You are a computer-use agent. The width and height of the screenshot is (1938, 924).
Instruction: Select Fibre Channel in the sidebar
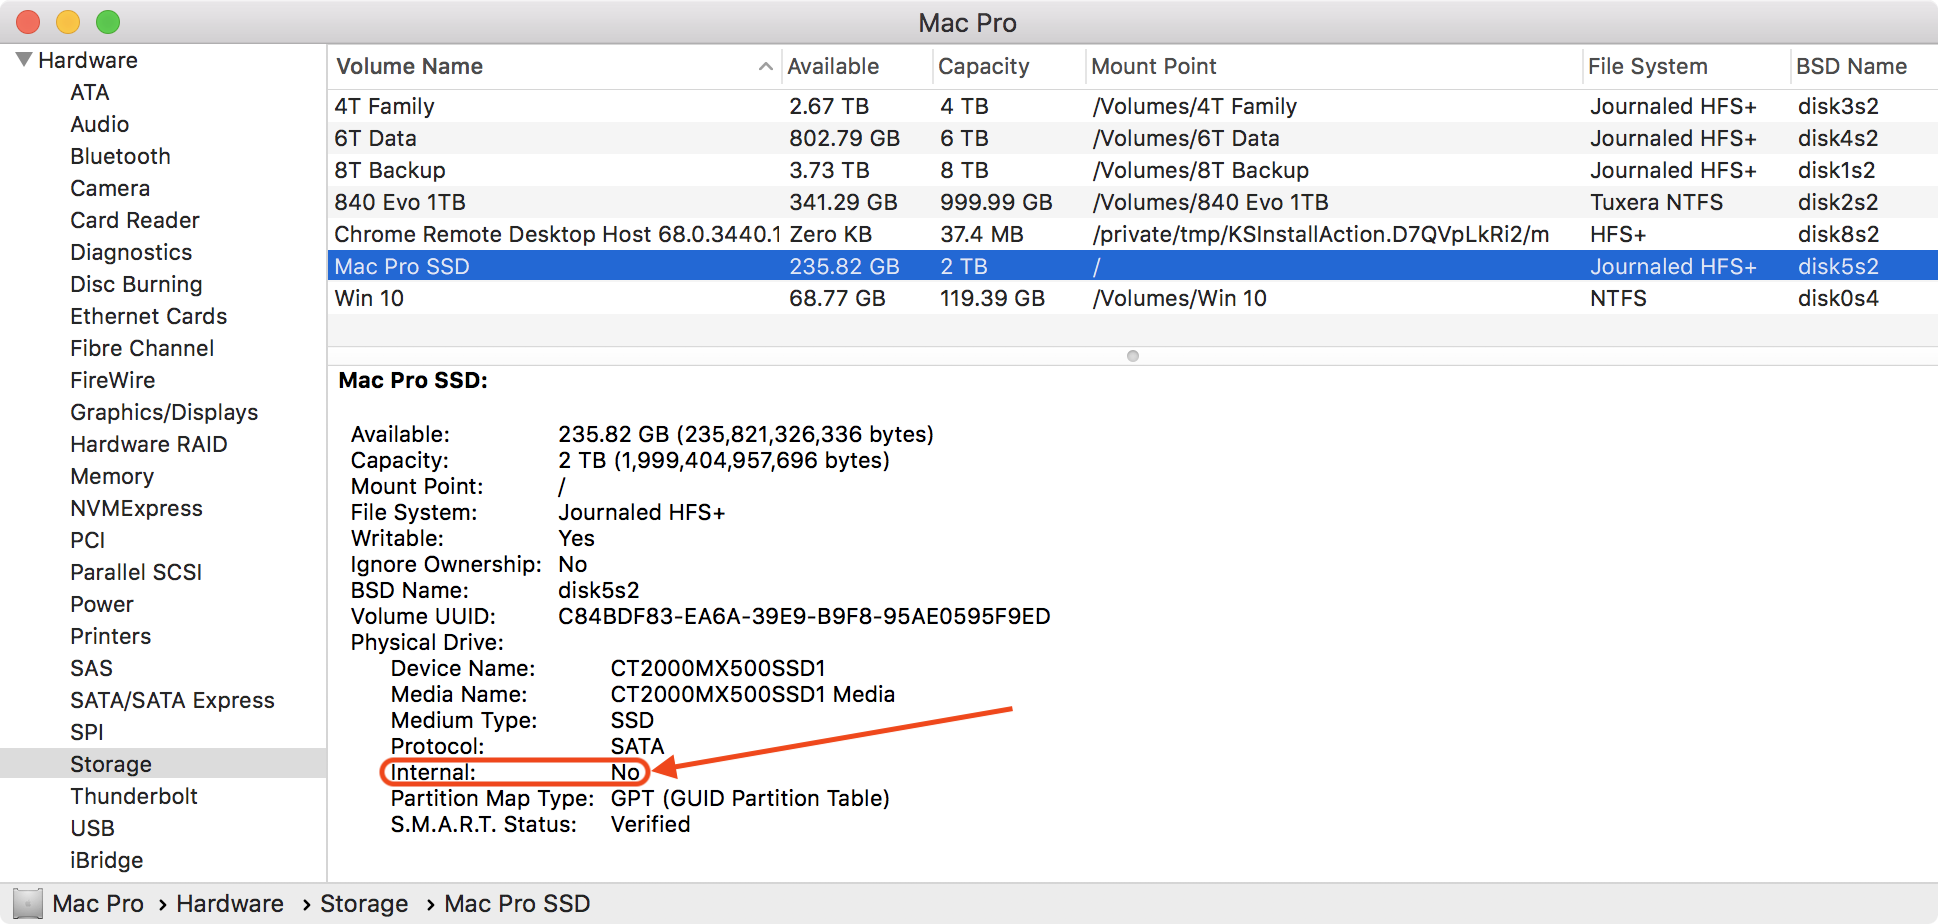point(142,348)
